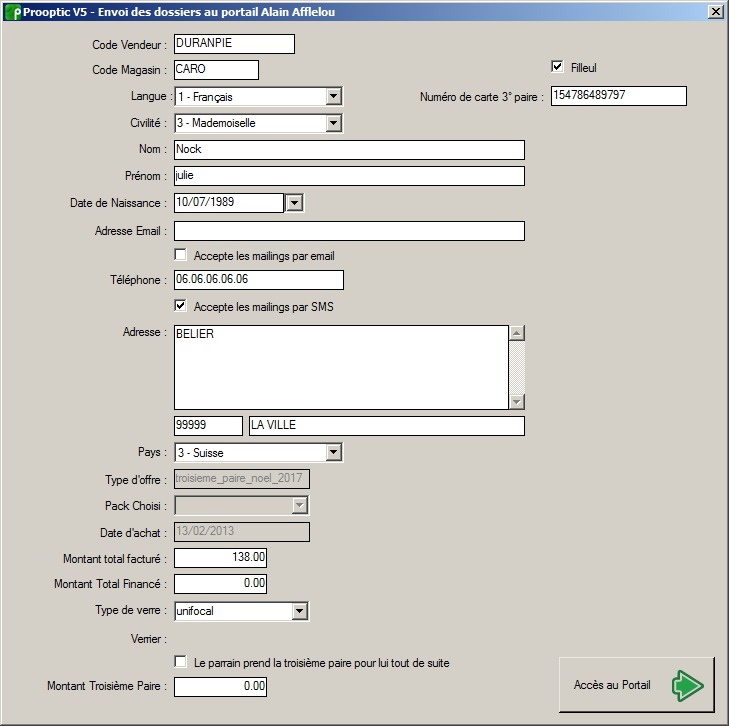Click the address scrollbar down arrow
The image size is (729, 726).
[x=517, y=402]
